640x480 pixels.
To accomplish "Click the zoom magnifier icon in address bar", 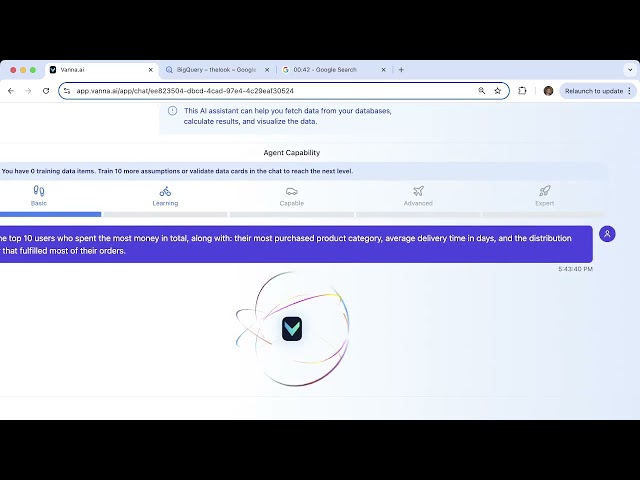I will (x=482, y=91).
